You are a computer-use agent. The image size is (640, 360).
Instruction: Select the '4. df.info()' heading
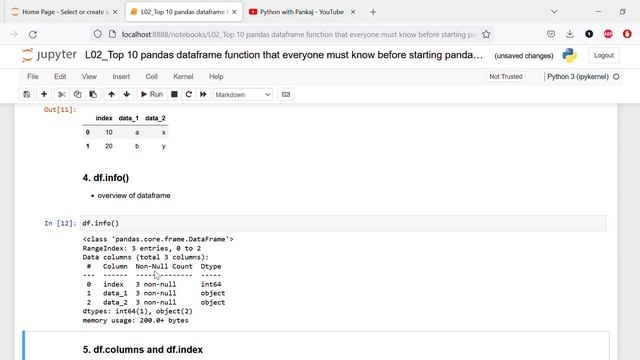(106, 178)
